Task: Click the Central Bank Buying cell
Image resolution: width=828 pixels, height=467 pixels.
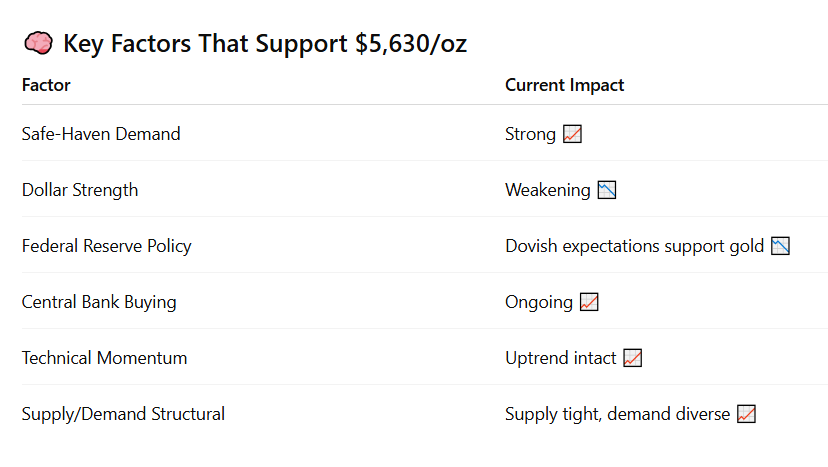Action: click(98, 302)
